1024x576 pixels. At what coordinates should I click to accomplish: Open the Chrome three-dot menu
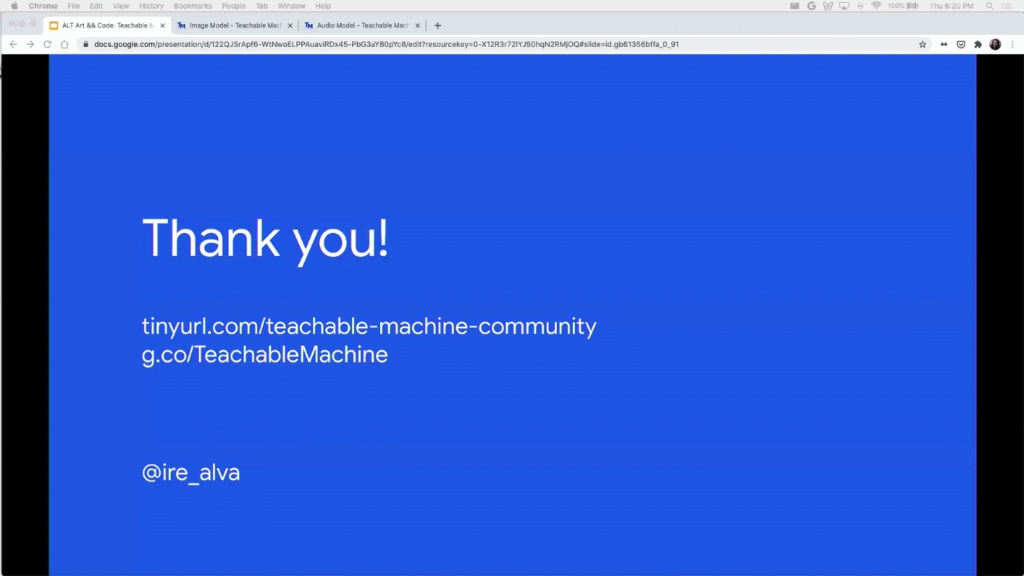tap(1012, 44)
